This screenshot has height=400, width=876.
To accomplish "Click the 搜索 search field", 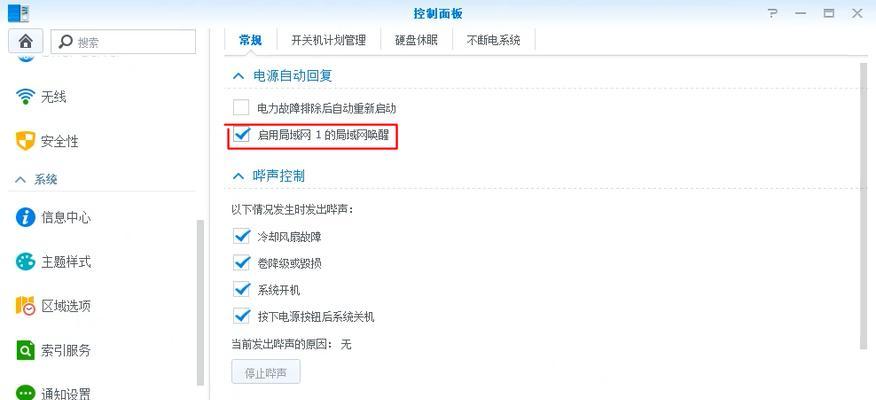I will click(123, 42).
